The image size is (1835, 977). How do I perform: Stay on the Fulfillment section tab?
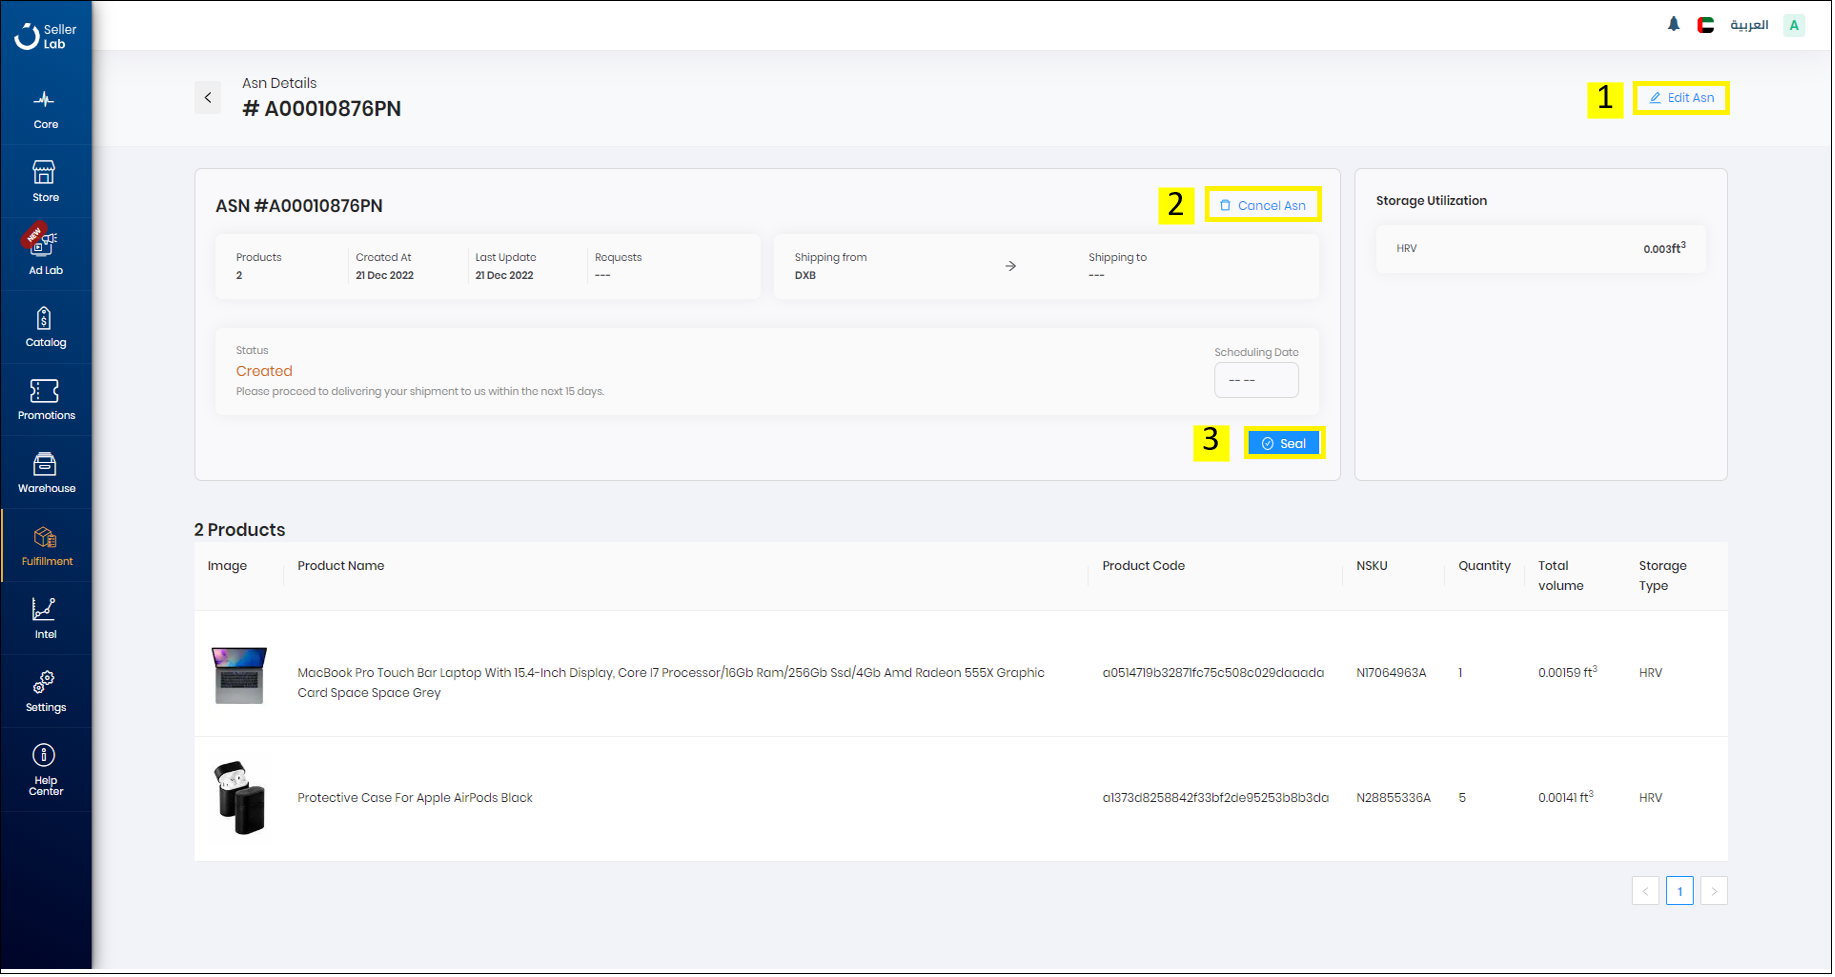tap(45, 544)
